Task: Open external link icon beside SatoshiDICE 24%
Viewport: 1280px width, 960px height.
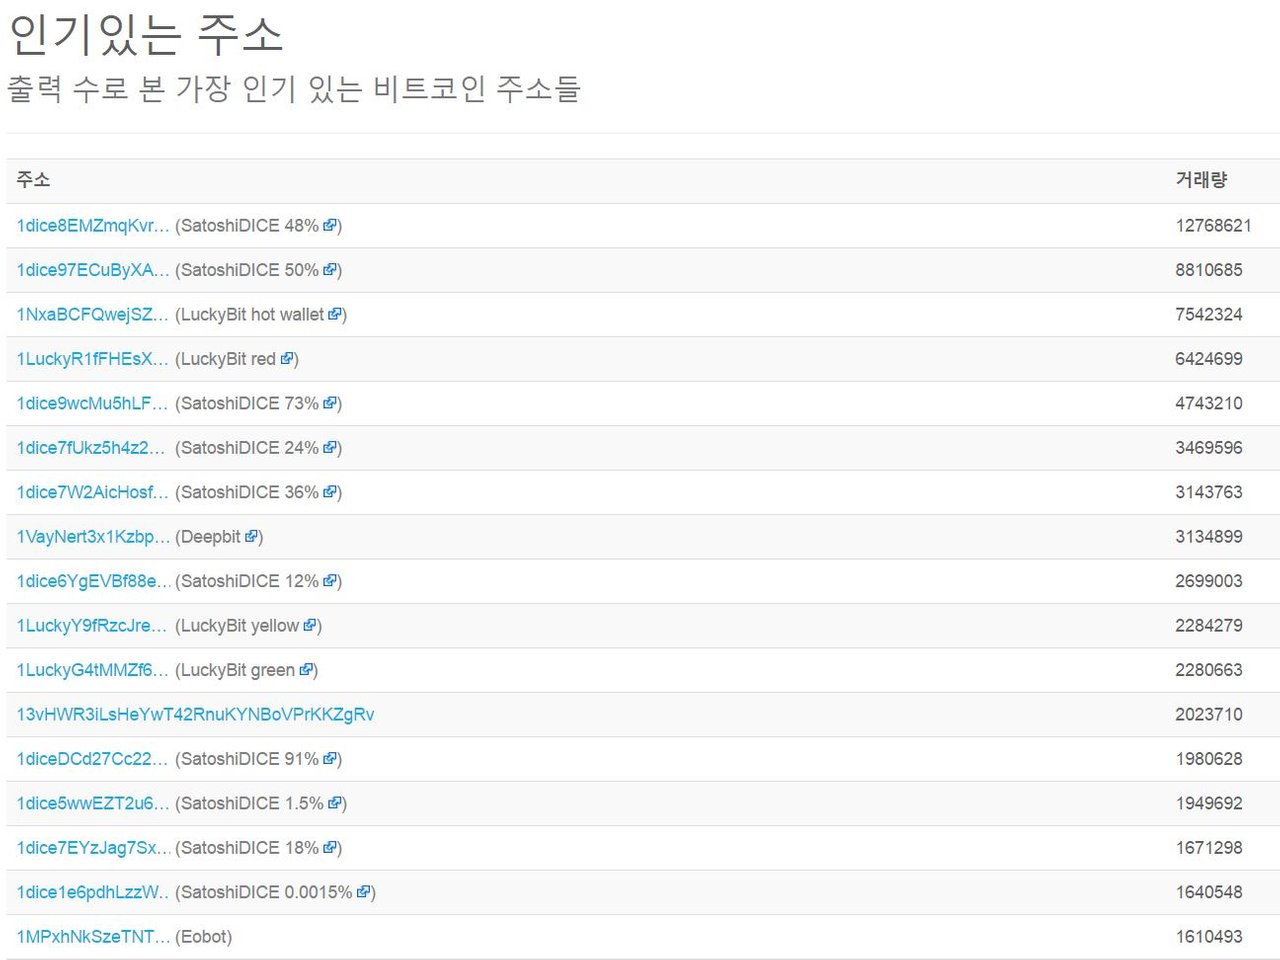Action: click(x=330, y=448)
